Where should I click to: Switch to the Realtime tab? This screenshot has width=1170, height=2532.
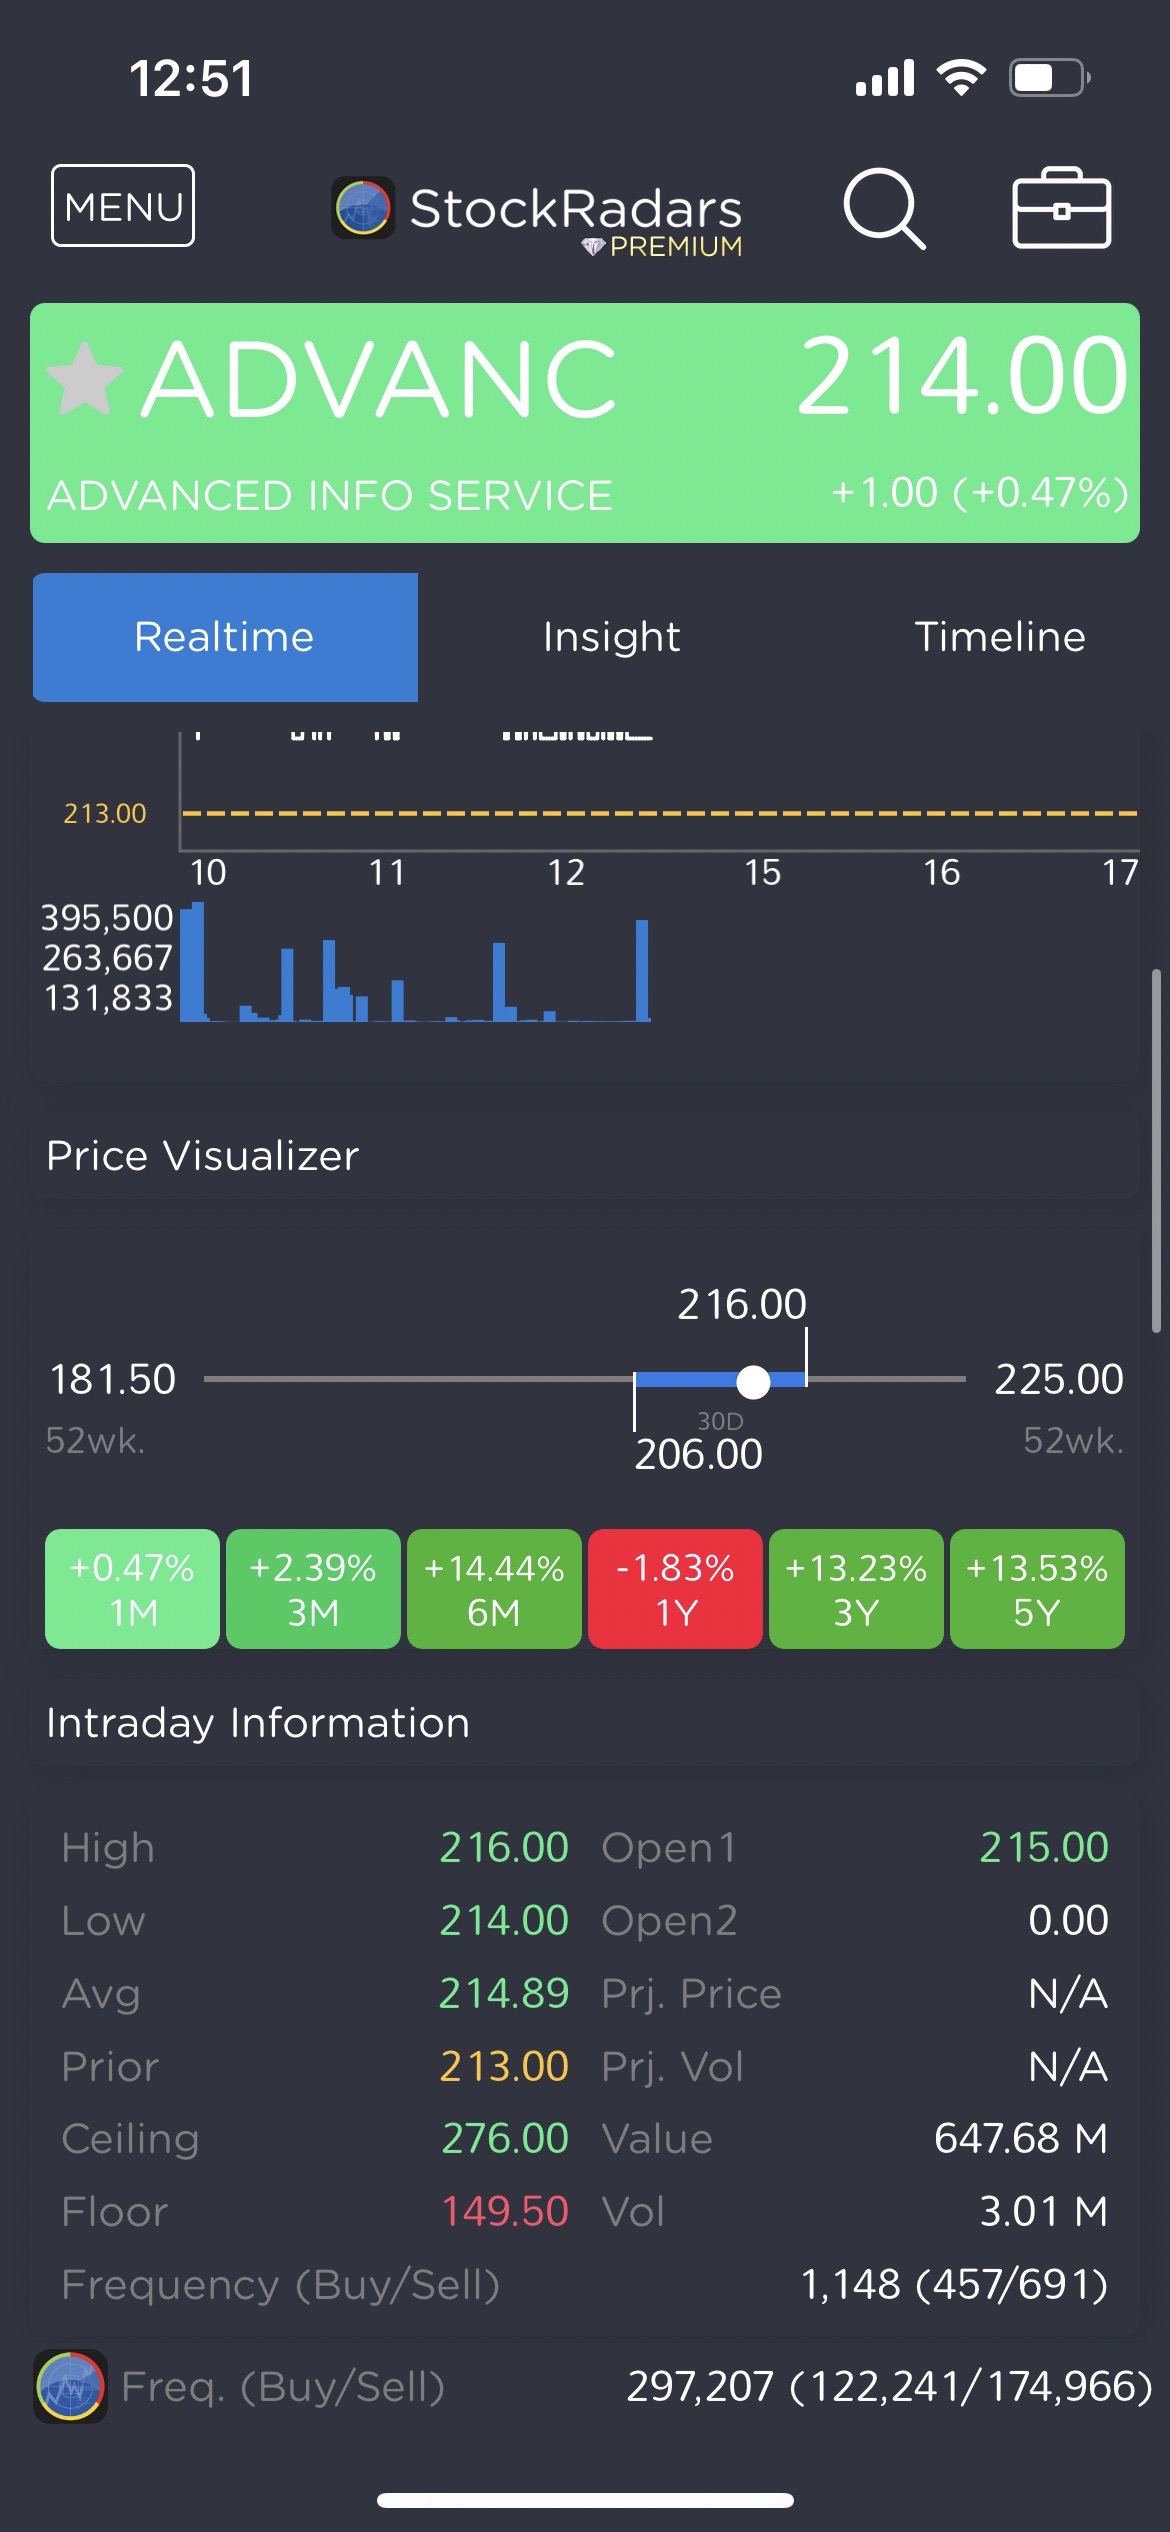coord(225,637)
